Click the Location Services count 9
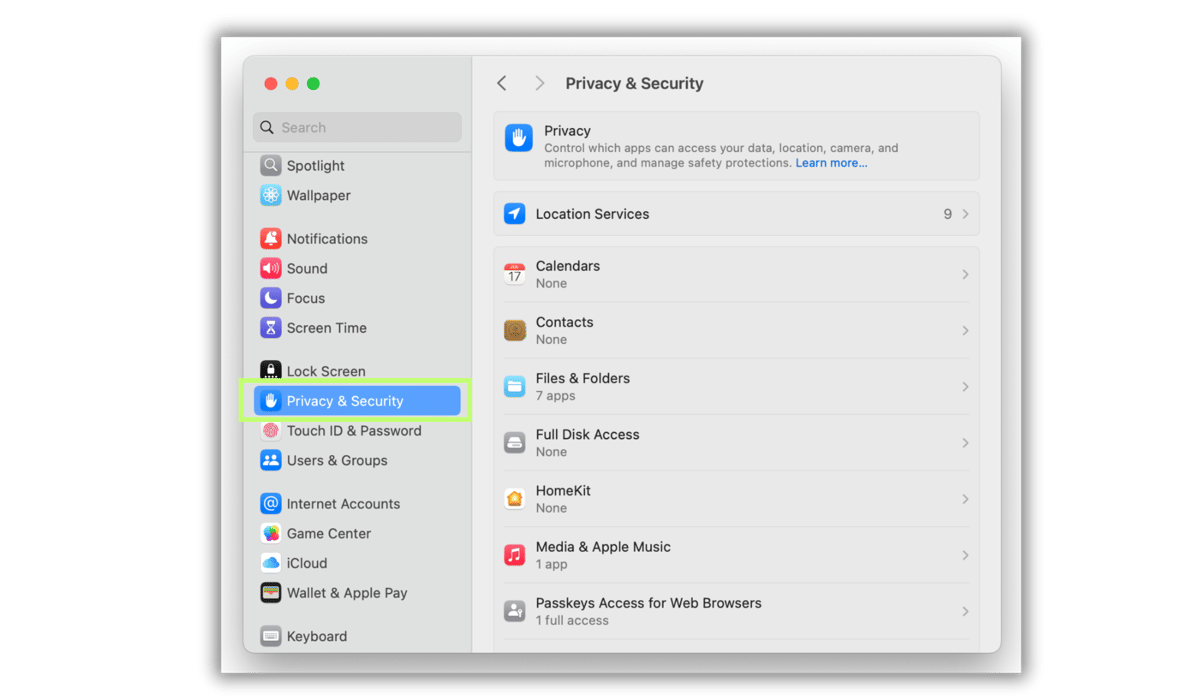The width and height of the screenshot is (1200, 698). (x=947, y=214)
